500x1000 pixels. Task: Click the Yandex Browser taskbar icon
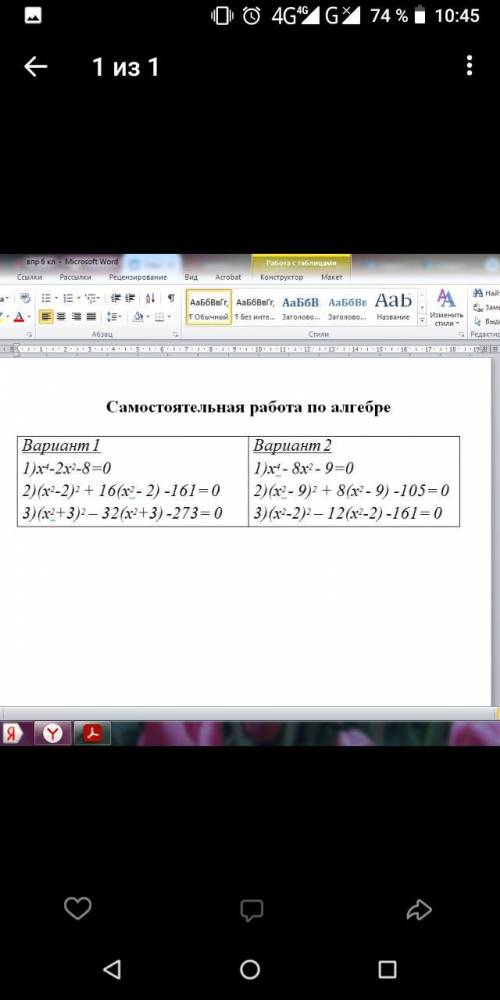pyautogui.click(x=53, y=733)
